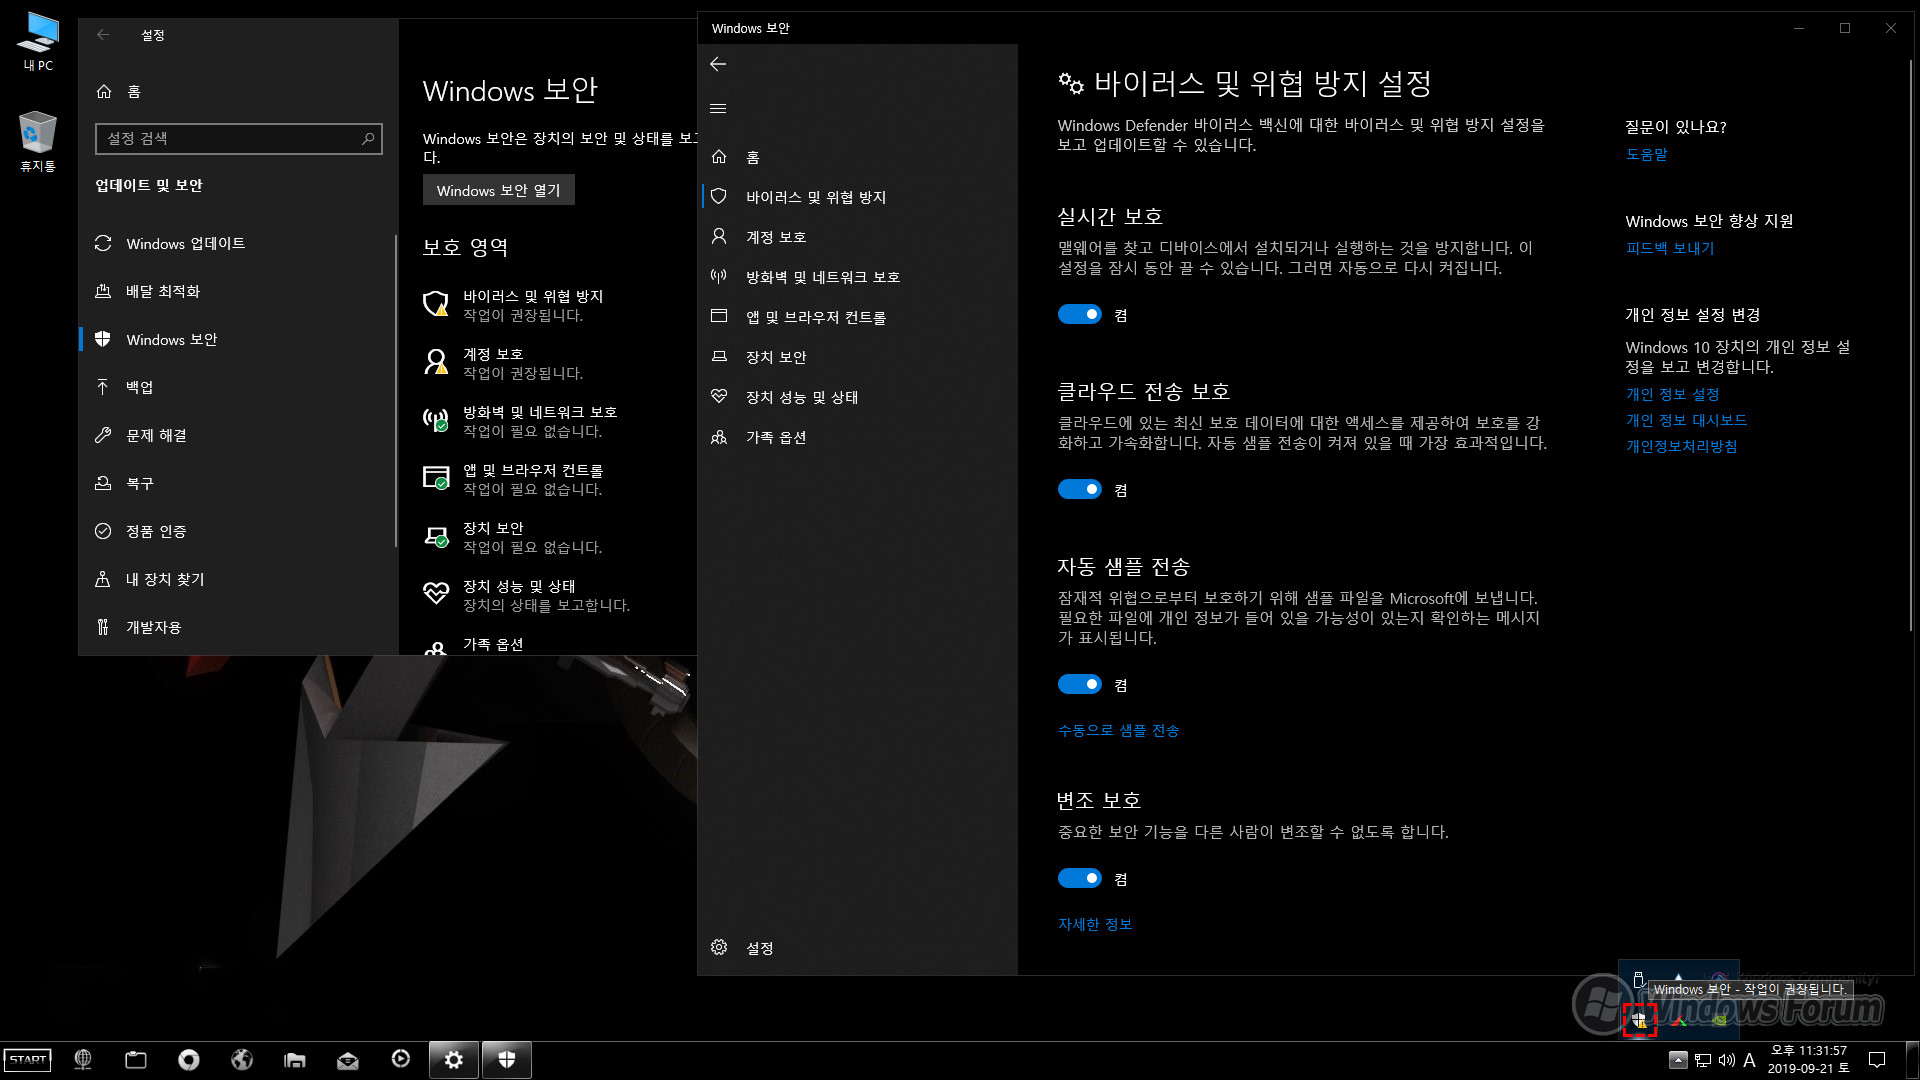
Task: Select Windows 보안 in 설정 sidebar
Action: point(238,339)
